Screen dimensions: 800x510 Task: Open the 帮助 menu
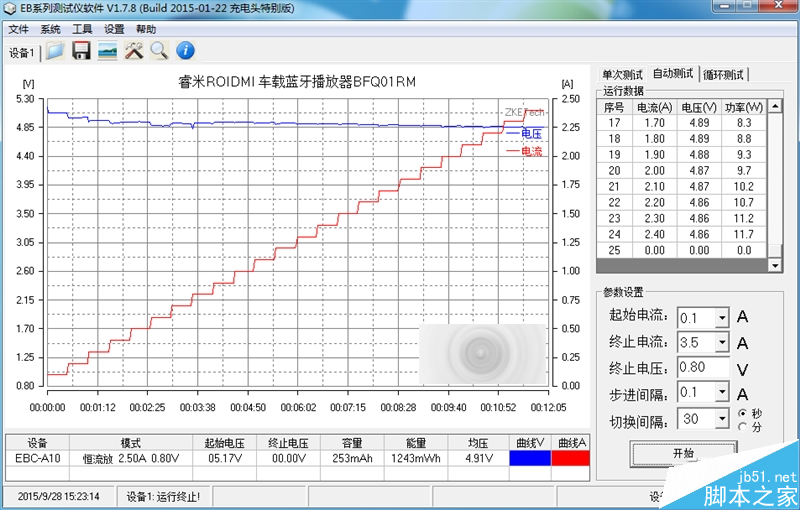click(x=146, y=29)
